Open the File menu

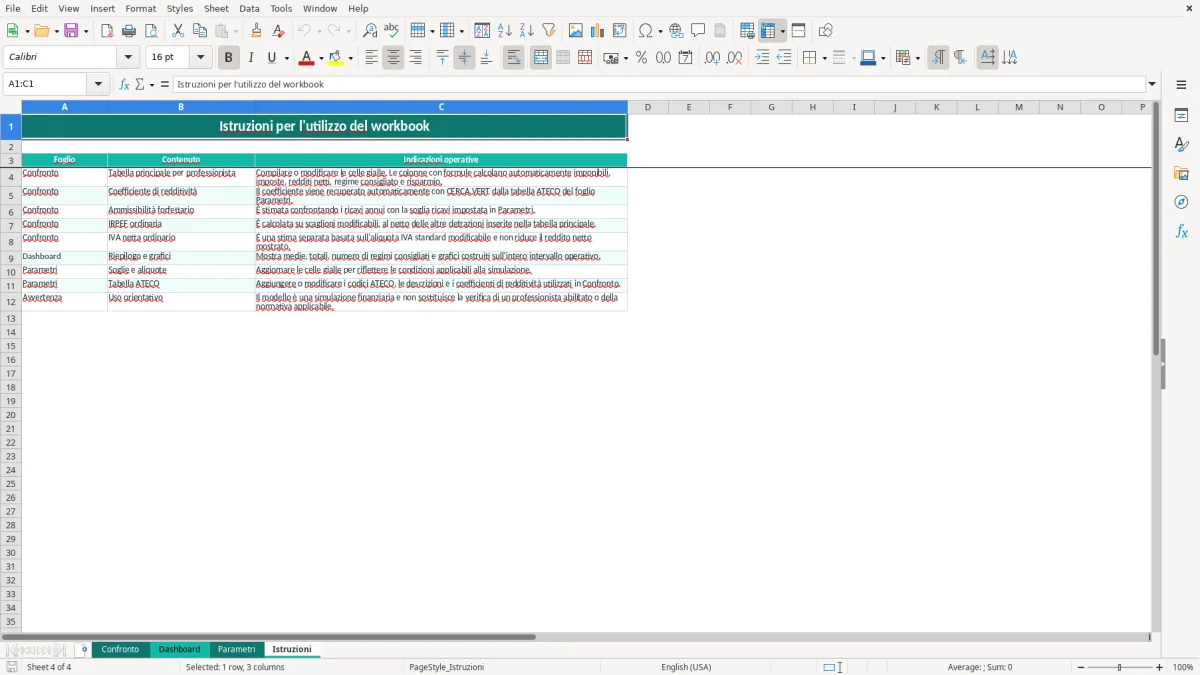tap(13, 8)
